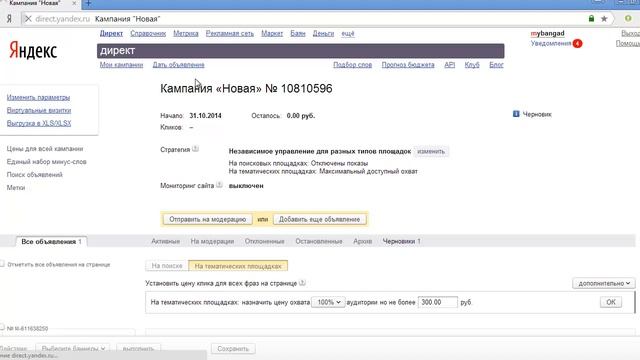The width and height of the screenshot is (640, 360).
Task: Open Подбор слов link
Action: pos(352,65)
